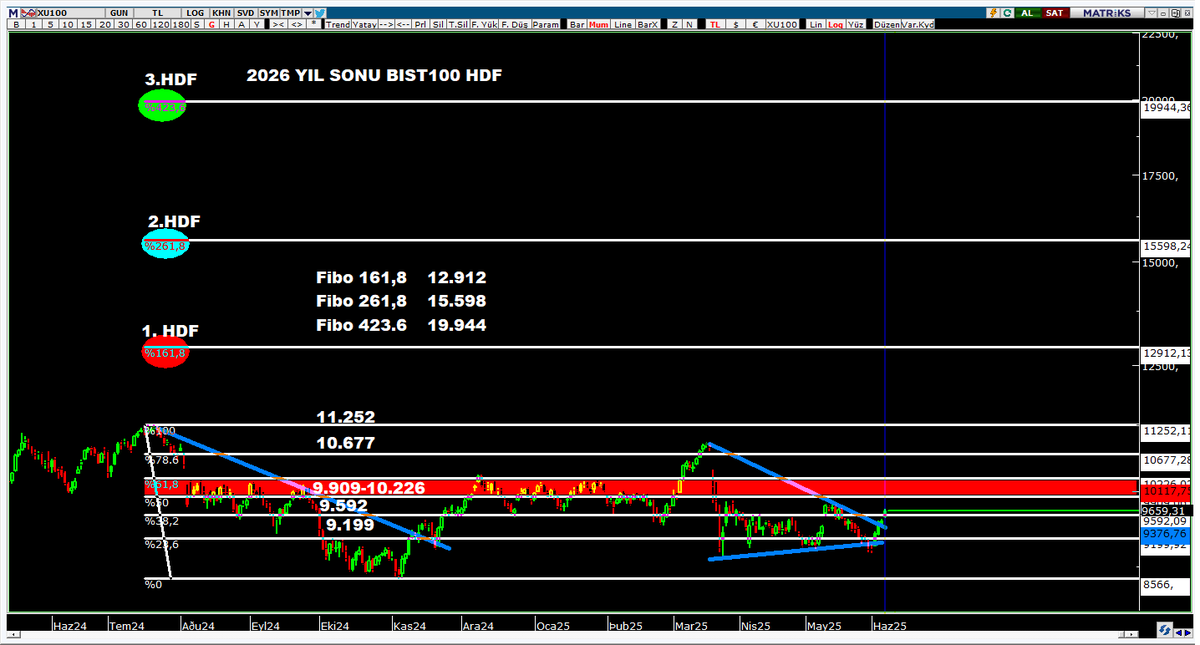This screenshot has height=645, width=1200.
Task: Click the SYM button
Action: 268,13
